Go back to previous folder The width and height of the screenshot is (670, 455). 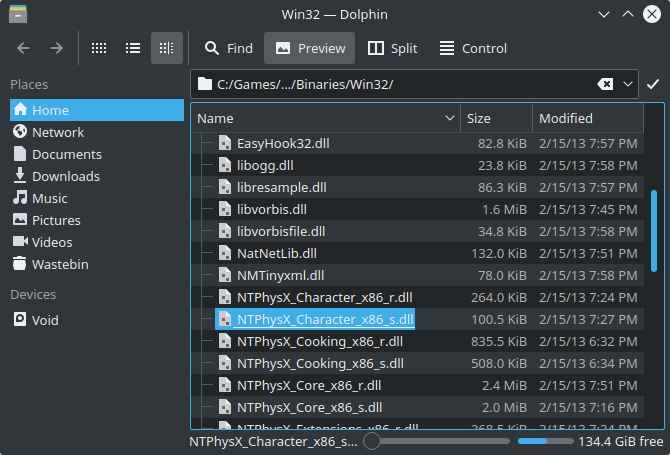tap(23, 48)
